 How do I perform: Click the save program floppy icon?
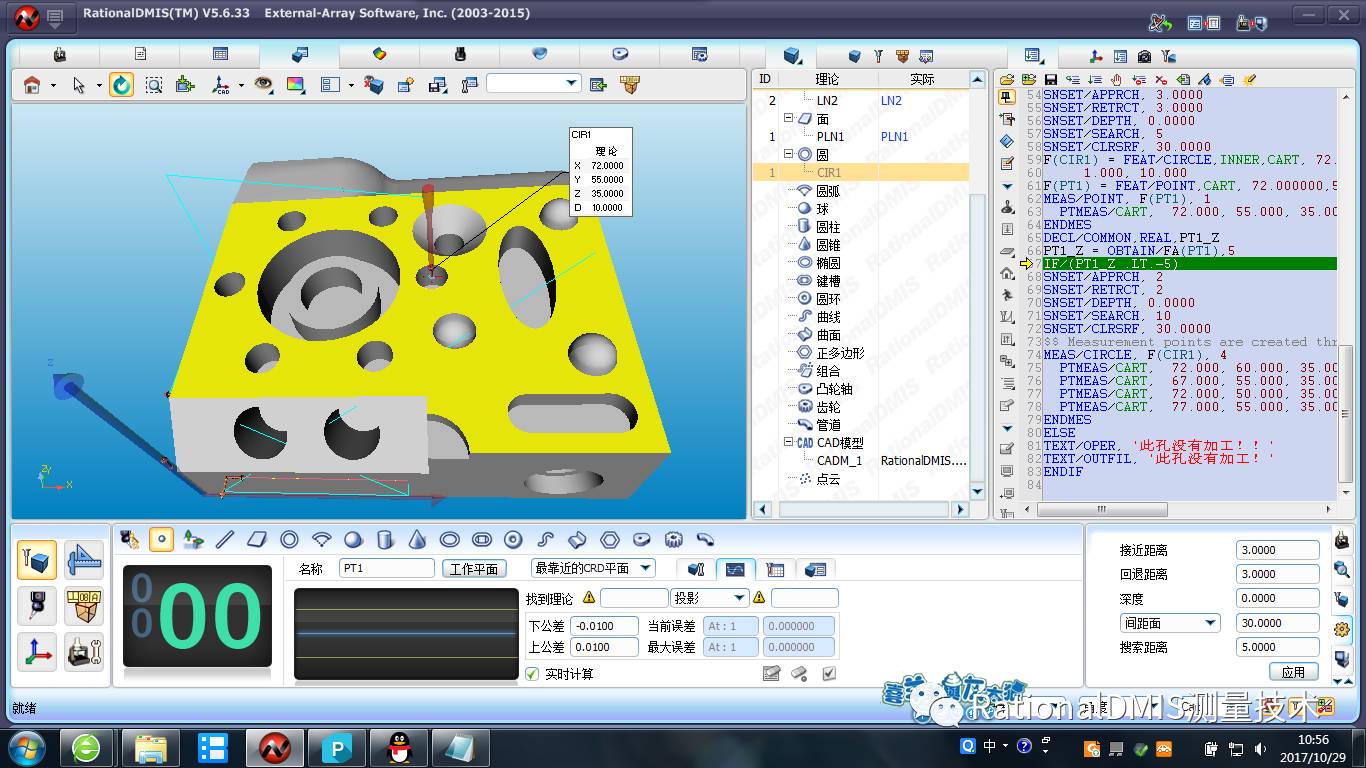(1050, 79)
